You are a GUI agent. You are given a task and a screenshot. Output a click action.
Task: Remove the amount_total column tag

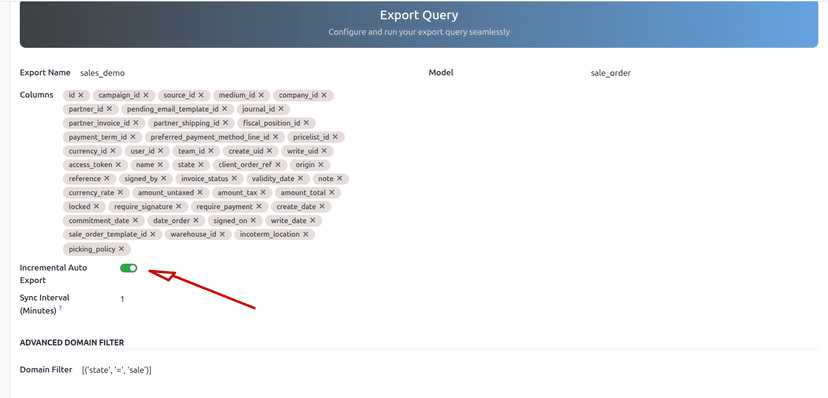(x=332, y=192)
